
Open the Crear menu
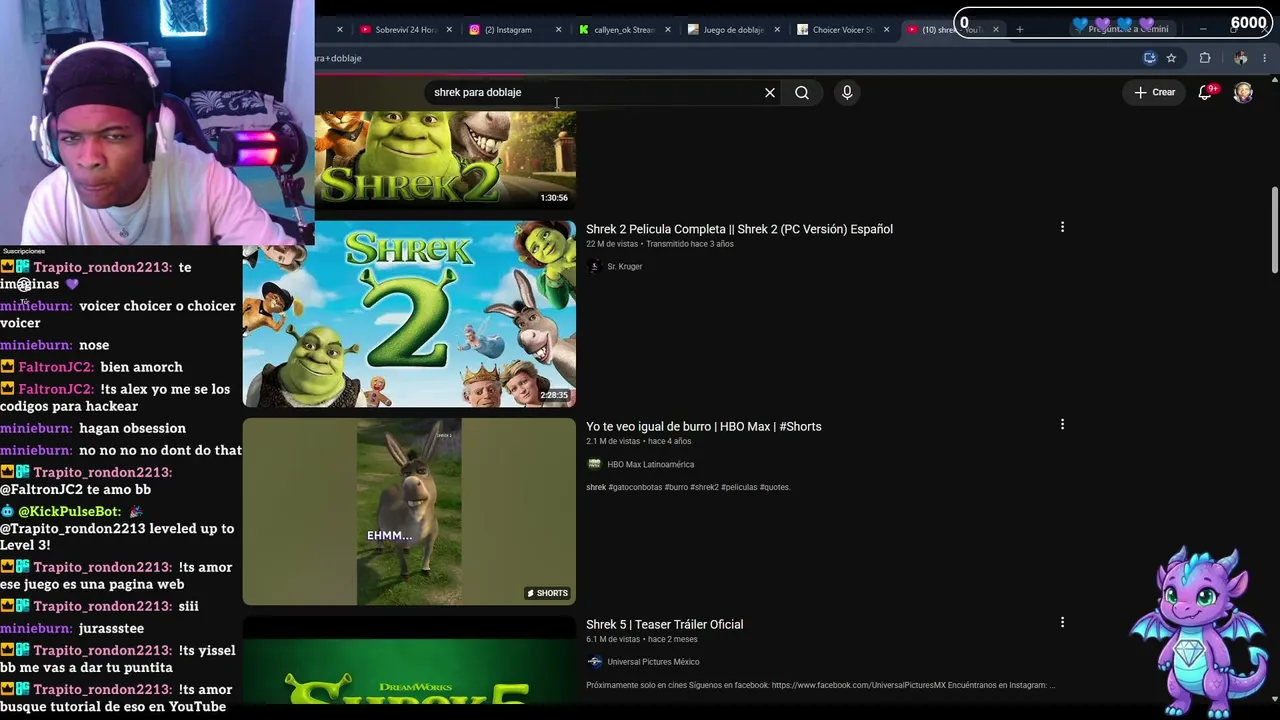pos(1154,92)
